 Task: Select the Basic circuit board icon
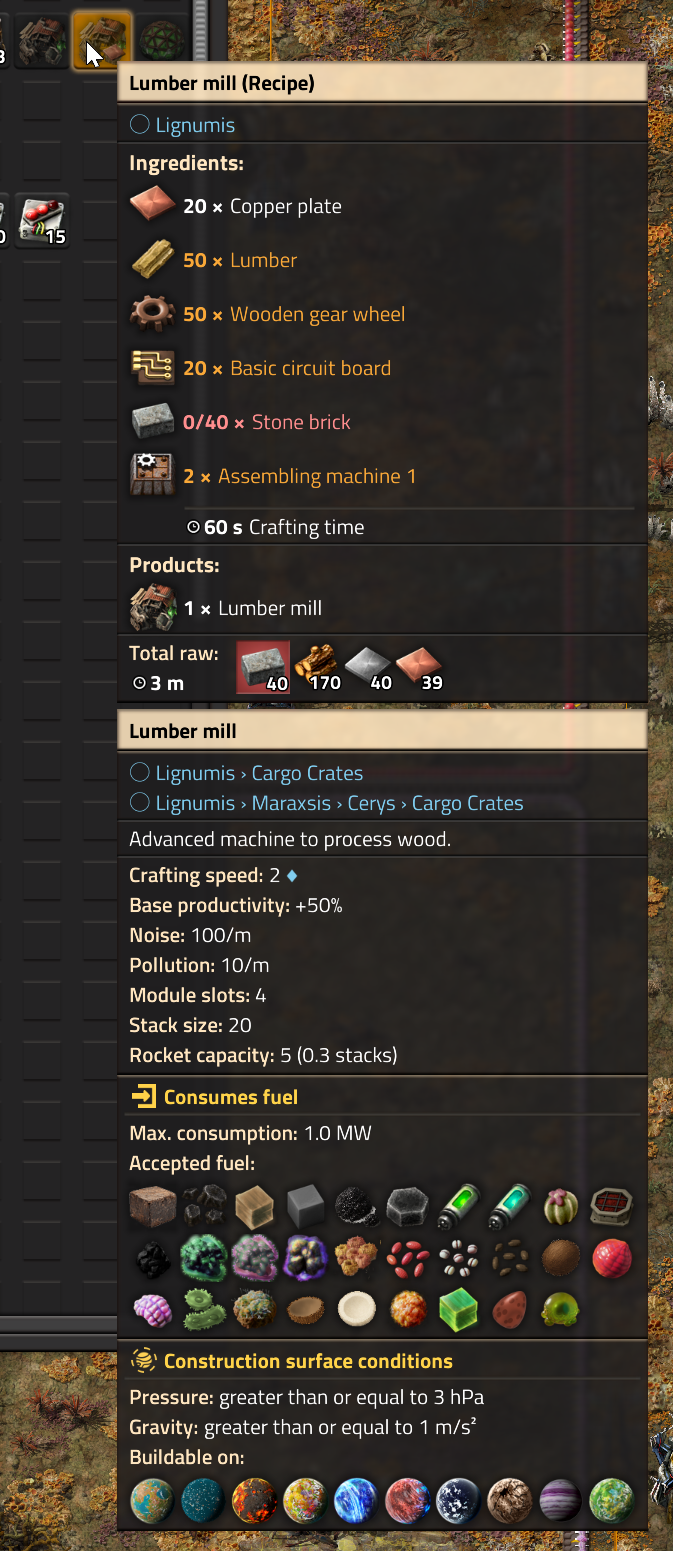pos(153,368)
